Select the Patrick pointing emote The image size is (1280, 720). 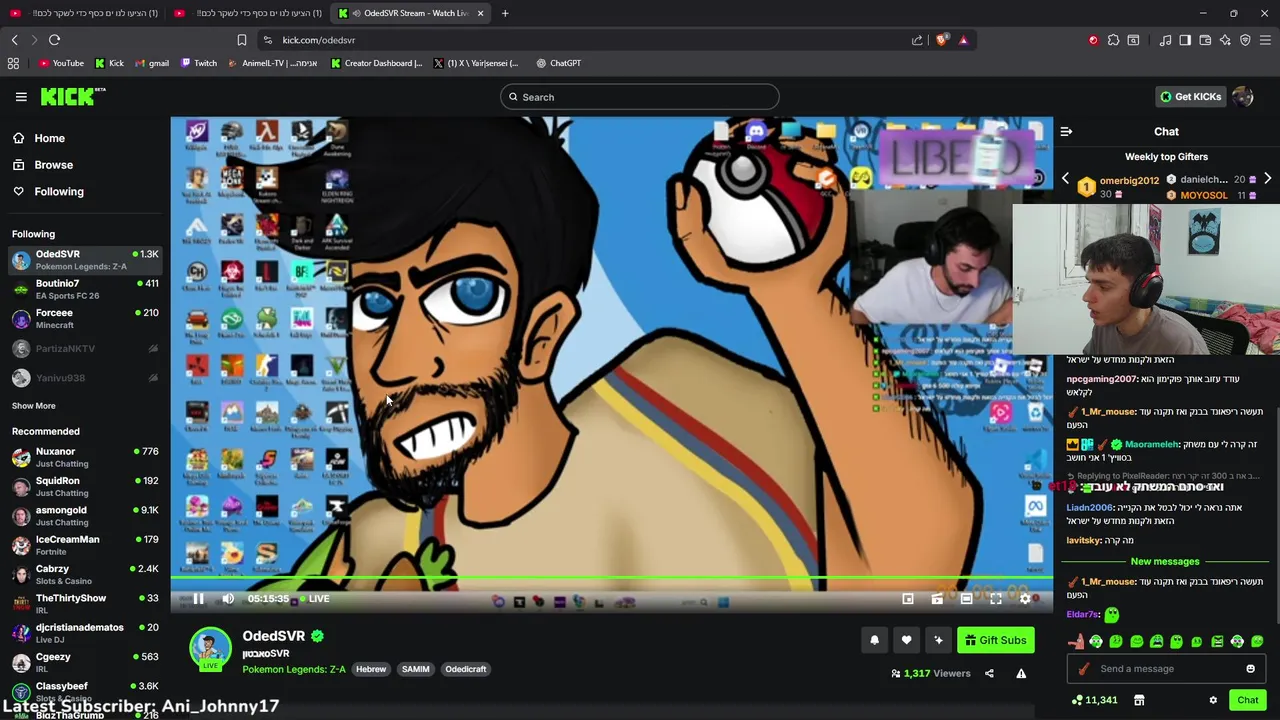coord(1076,642)
